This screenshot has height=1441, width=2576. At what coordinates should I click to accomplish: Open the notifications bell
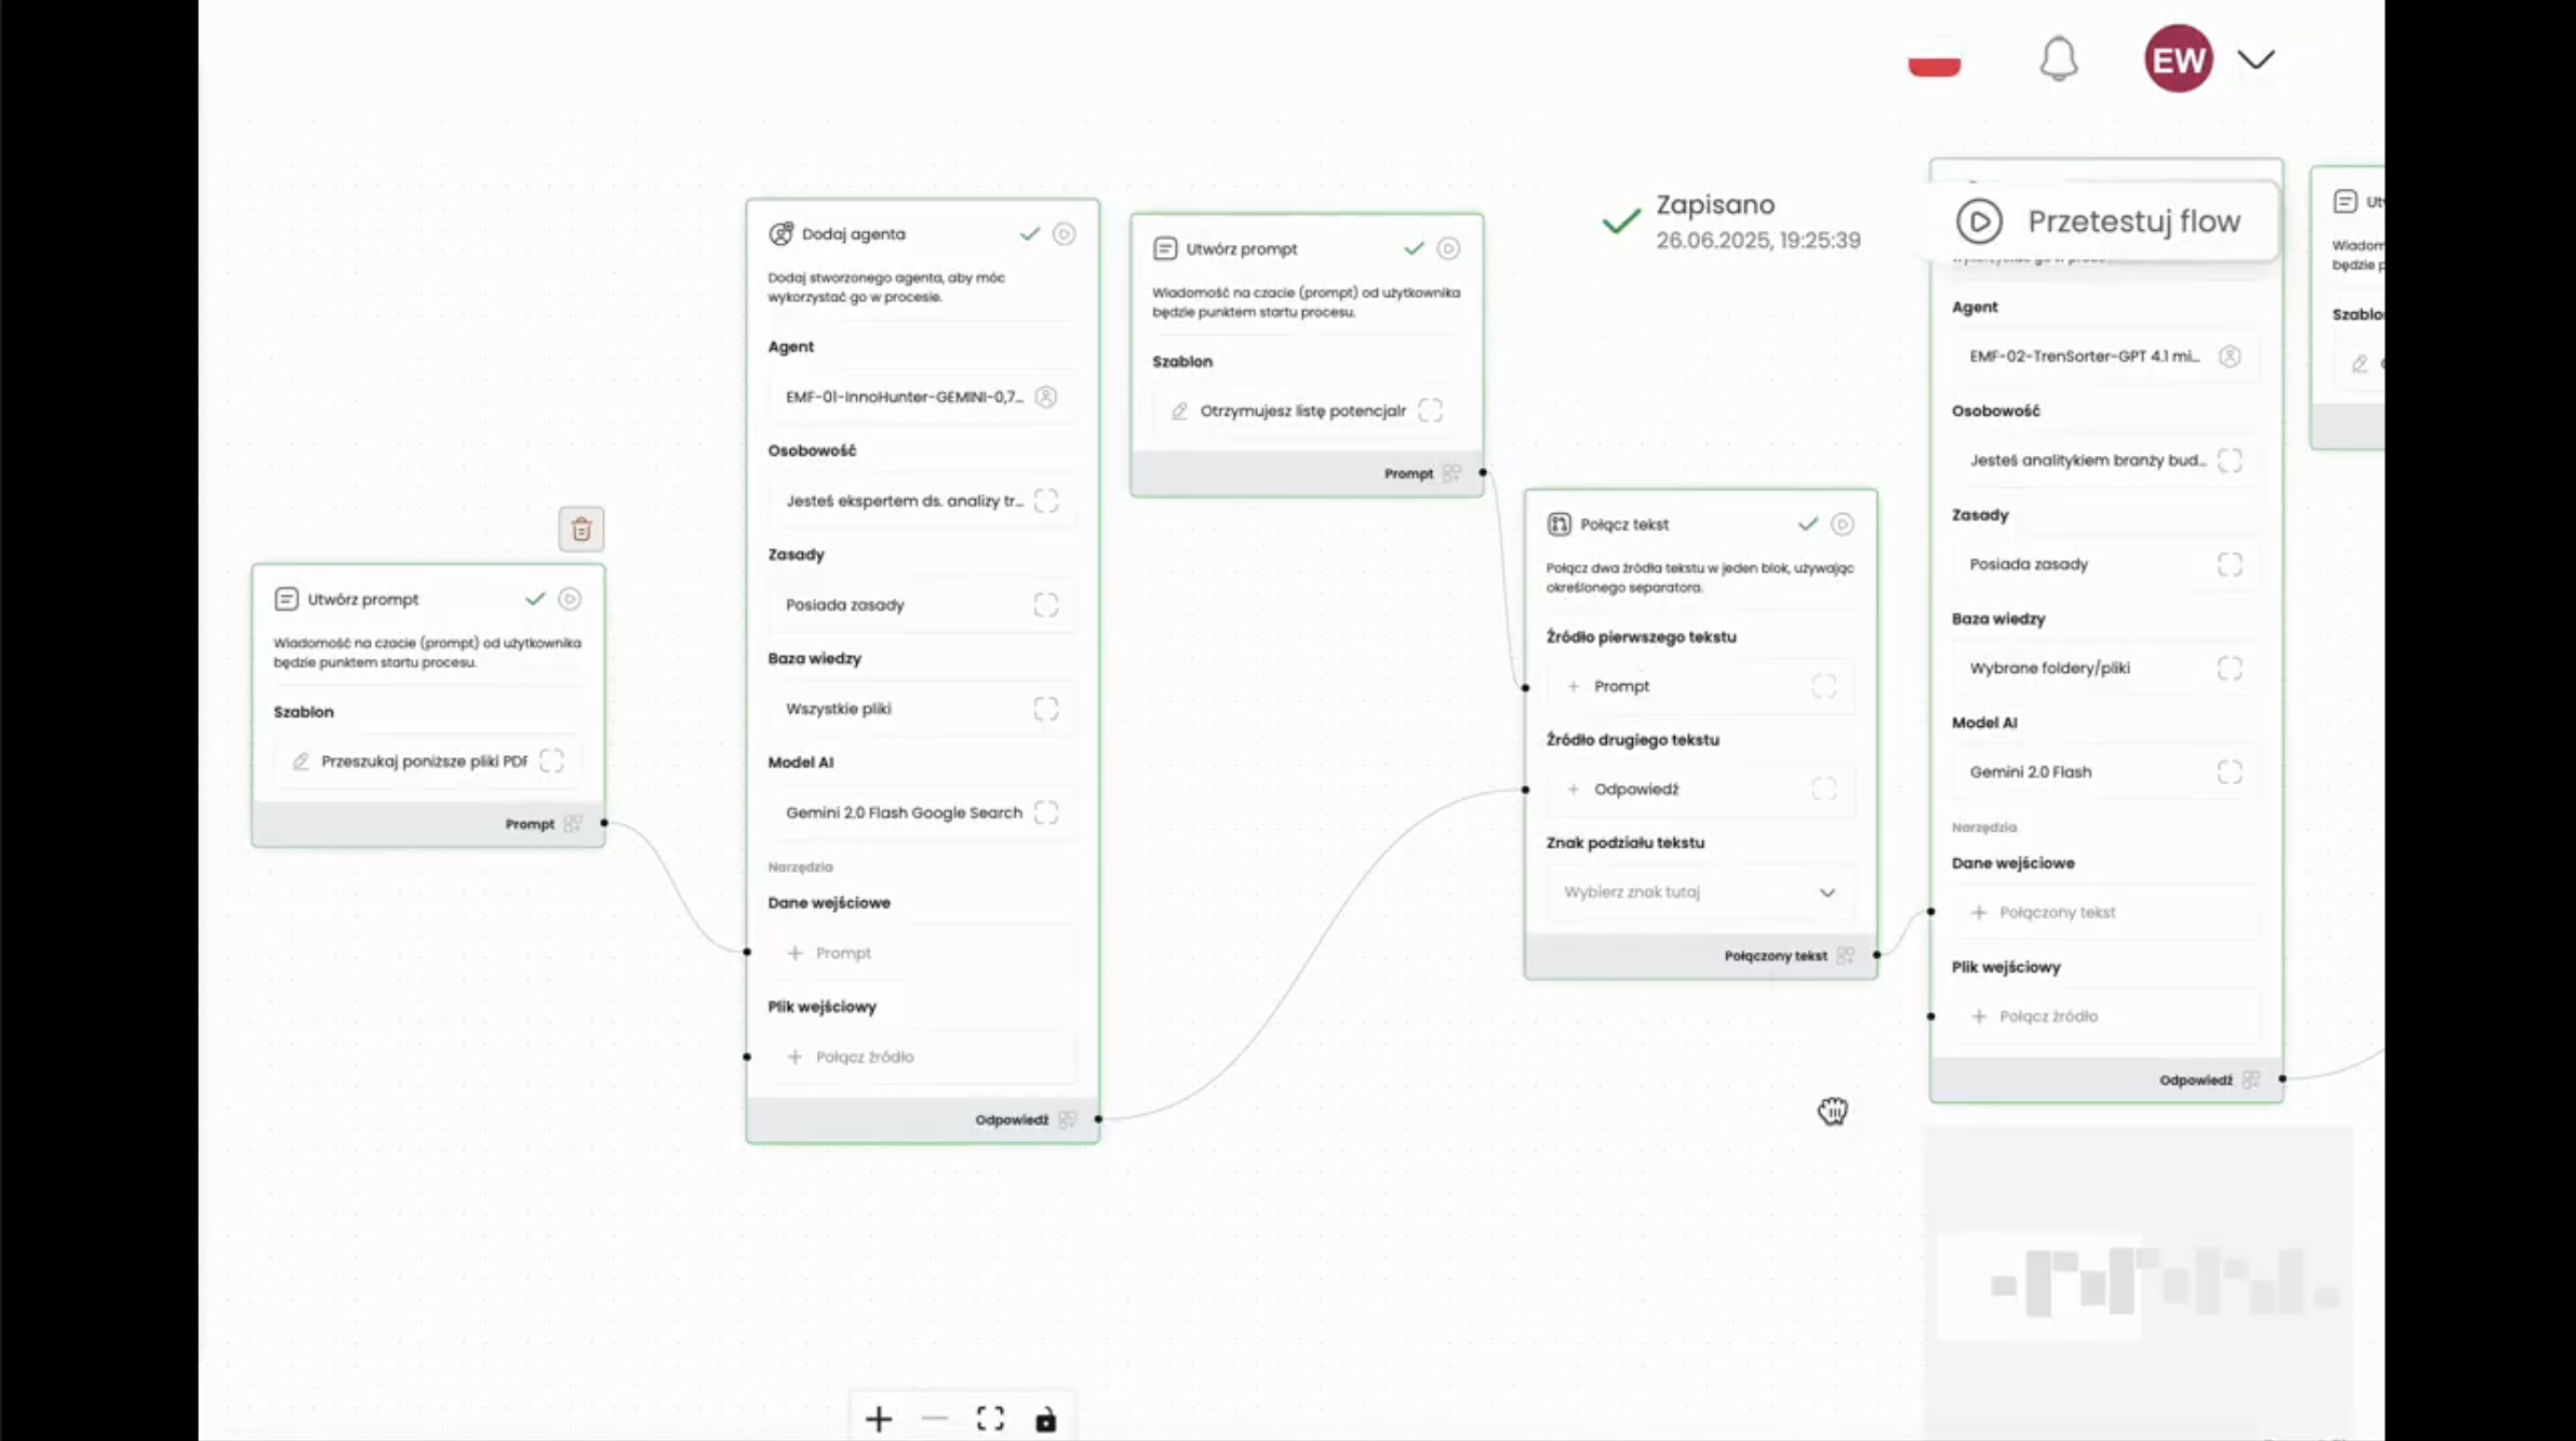pyautogui.click(x=2058, y=59)
